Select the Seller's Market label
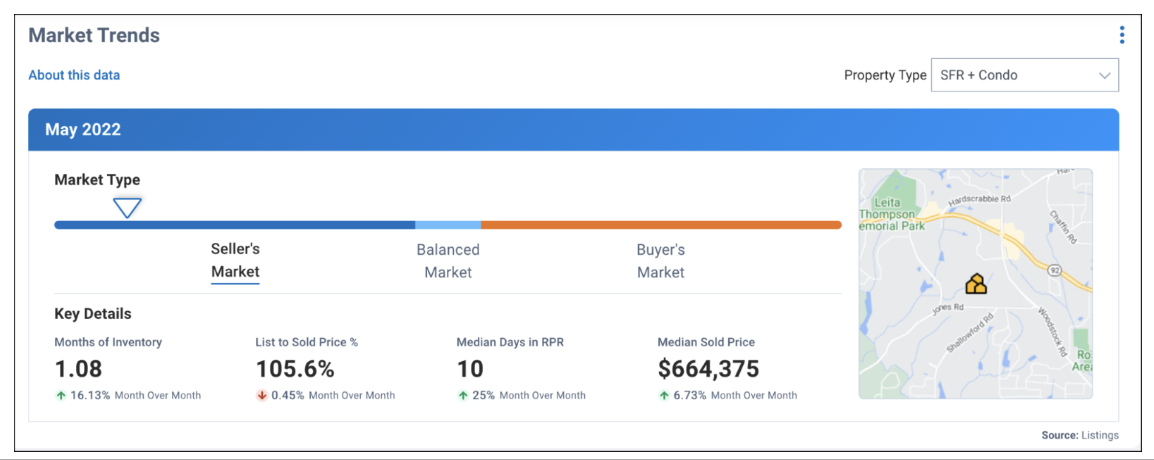Screen dimensions: 1154x460 pos(236,261)
